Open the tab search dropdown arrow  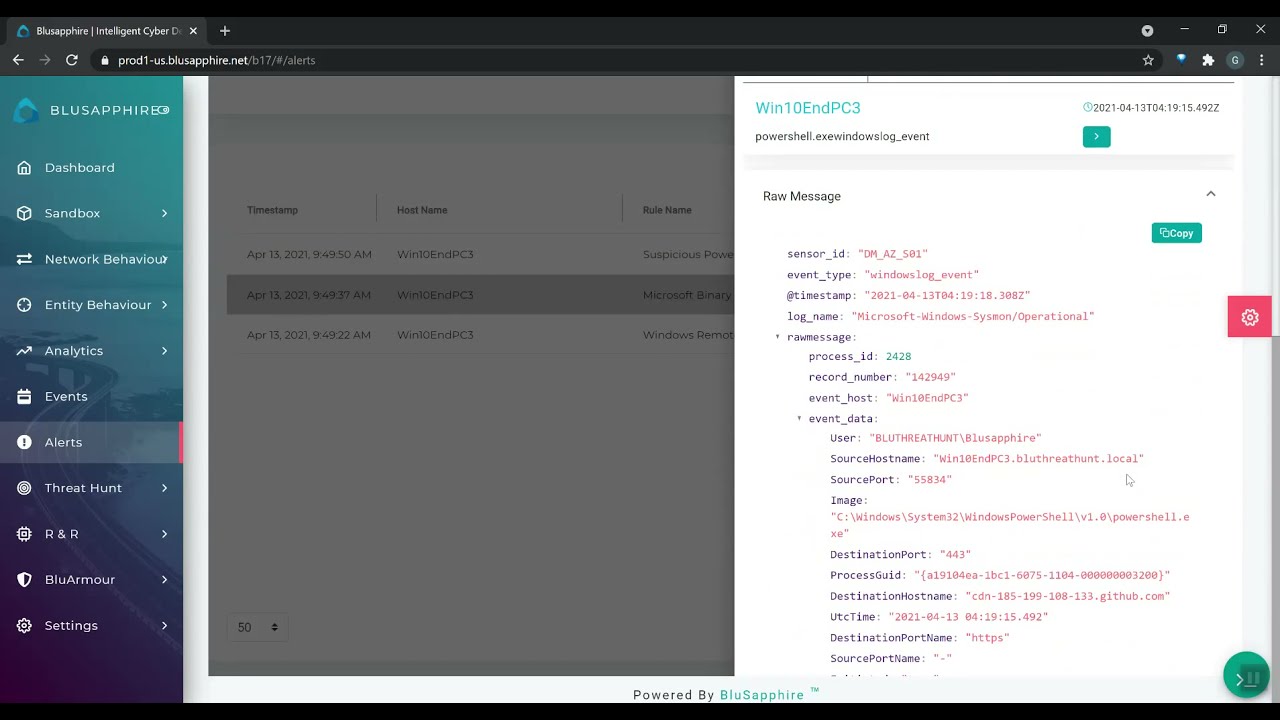click(x=1147, y=30)
